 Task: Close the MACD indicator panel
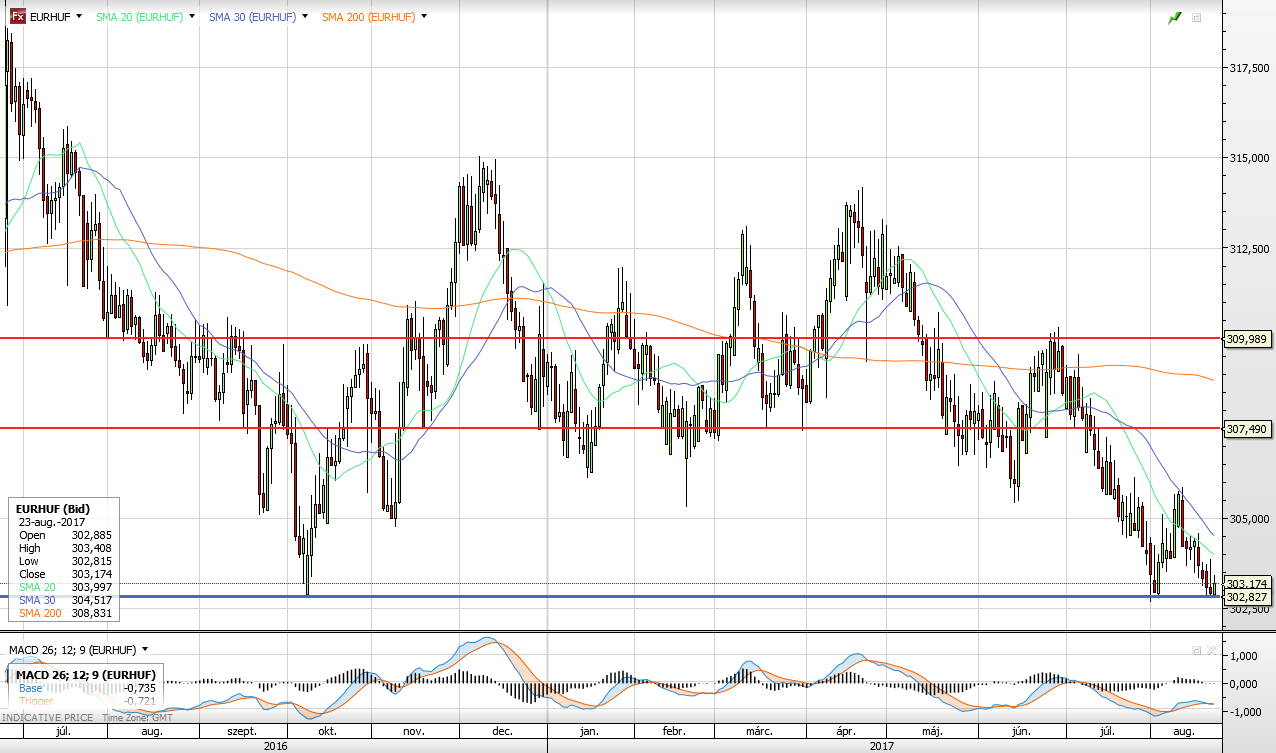[1211, 650]
